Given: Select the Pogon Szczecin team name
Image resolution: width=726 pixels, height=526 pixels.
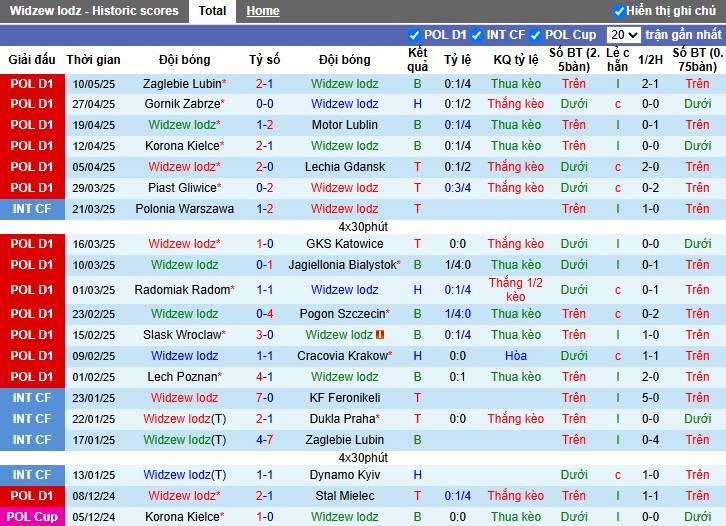Looking at the screenshot, I should (x=344, y=313).
